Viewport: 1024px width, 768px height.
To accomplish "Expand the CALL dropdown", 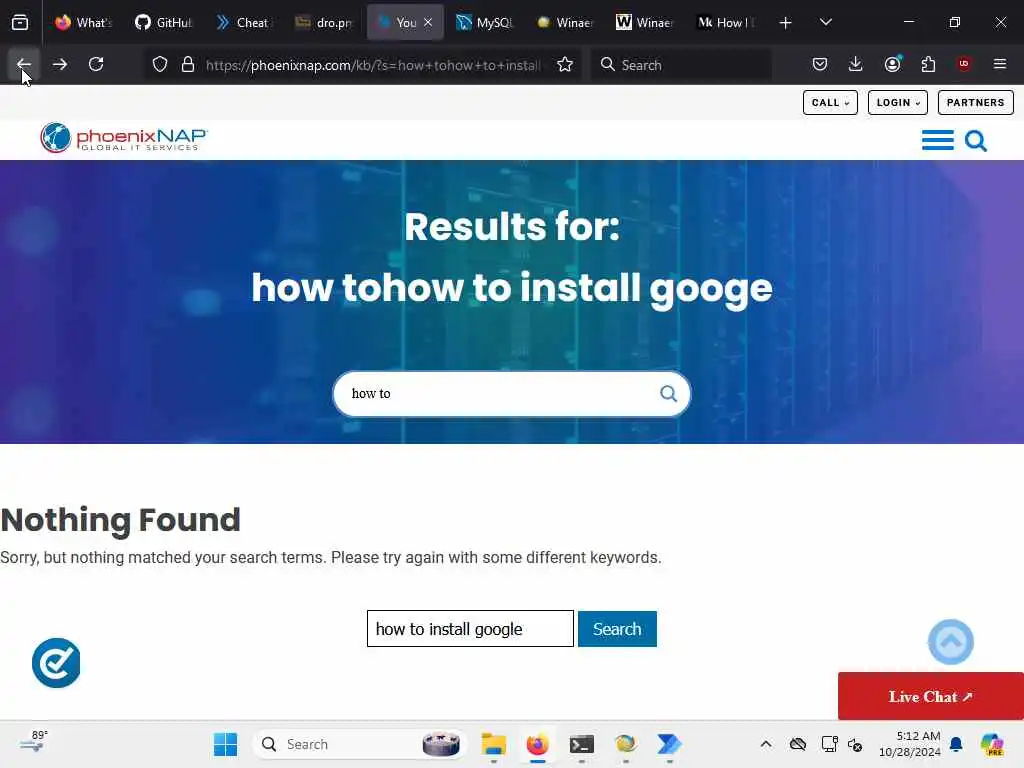I will [x=830, y=103].
